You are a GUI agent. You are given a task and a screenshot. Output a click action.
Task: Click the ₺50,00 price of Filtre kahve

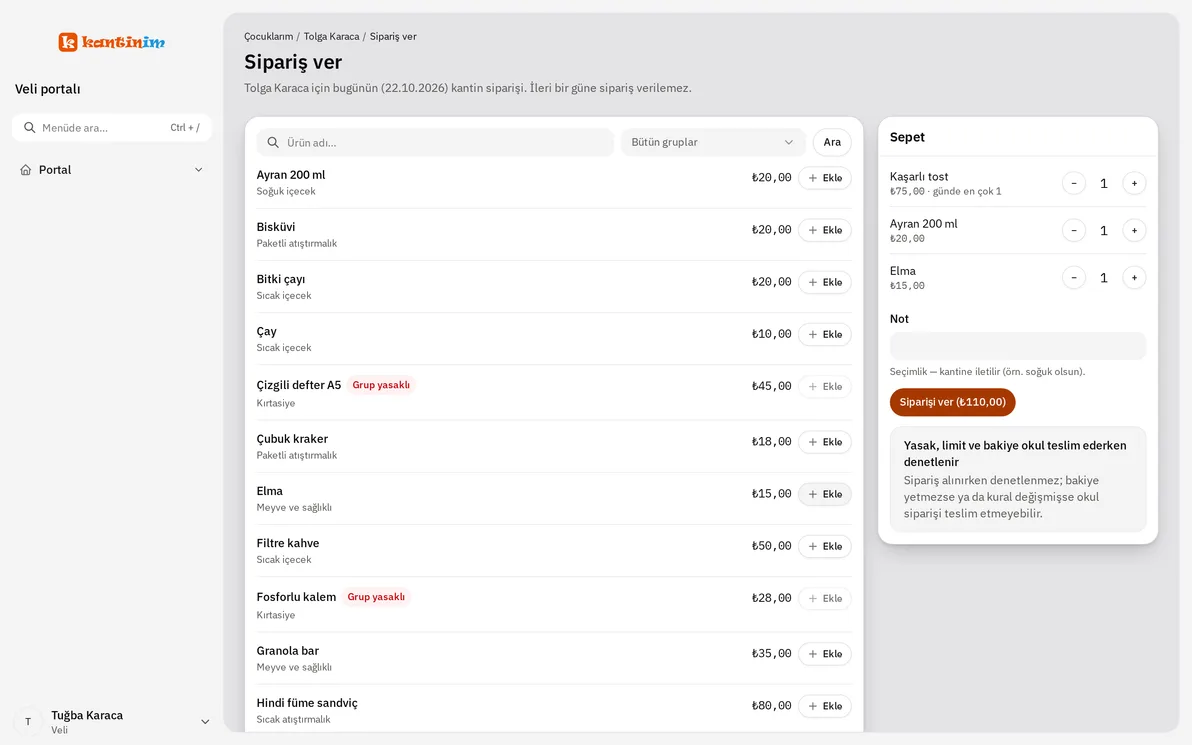(x=772, y=546)
